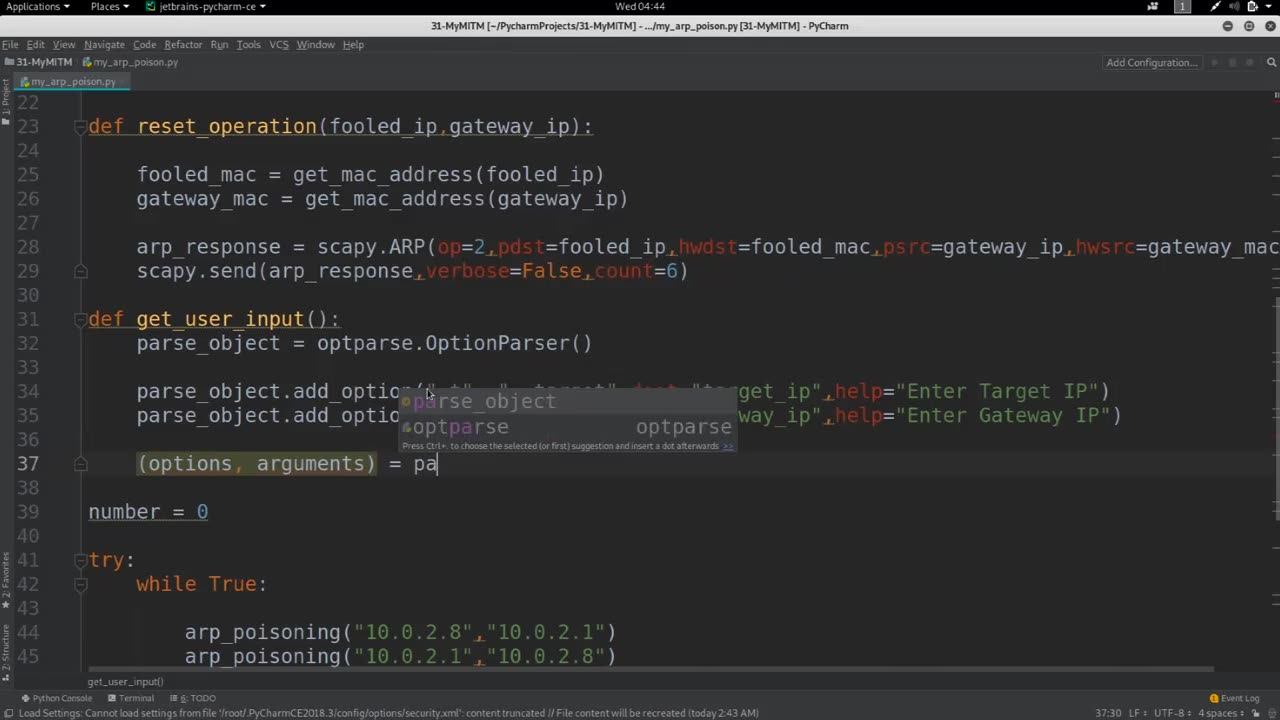The image size is (1280, 720).
Task: Open the Run menu
Action: [x=219, y=44]
